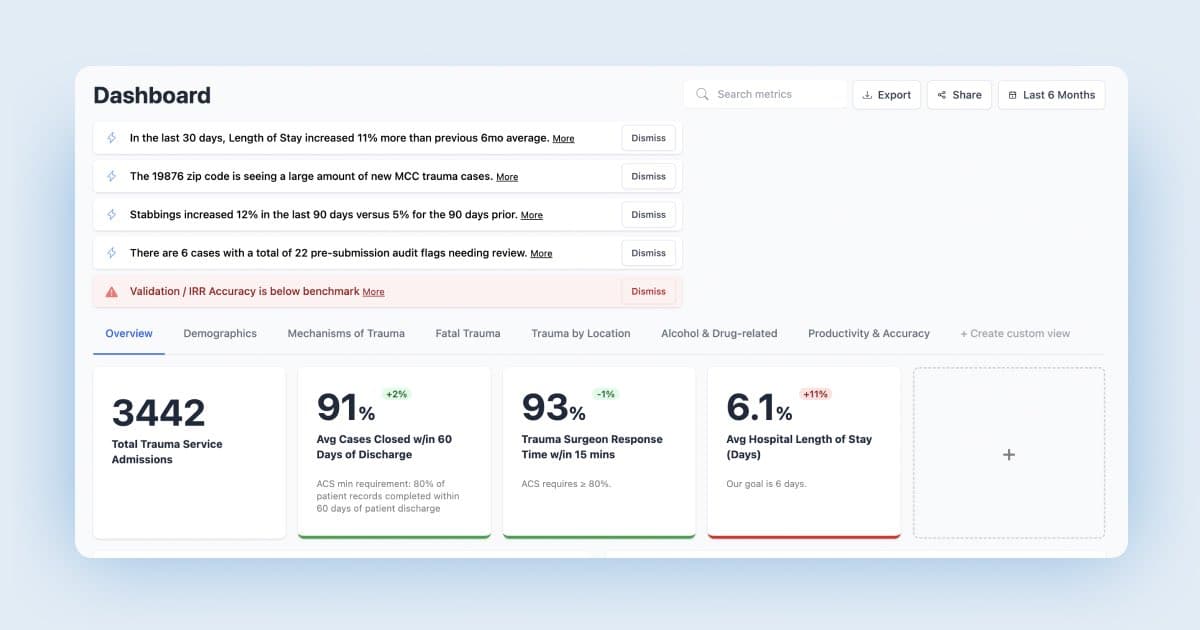Type in the Search metrics field
The image size is (1200, 630).
tap(775, 94)
